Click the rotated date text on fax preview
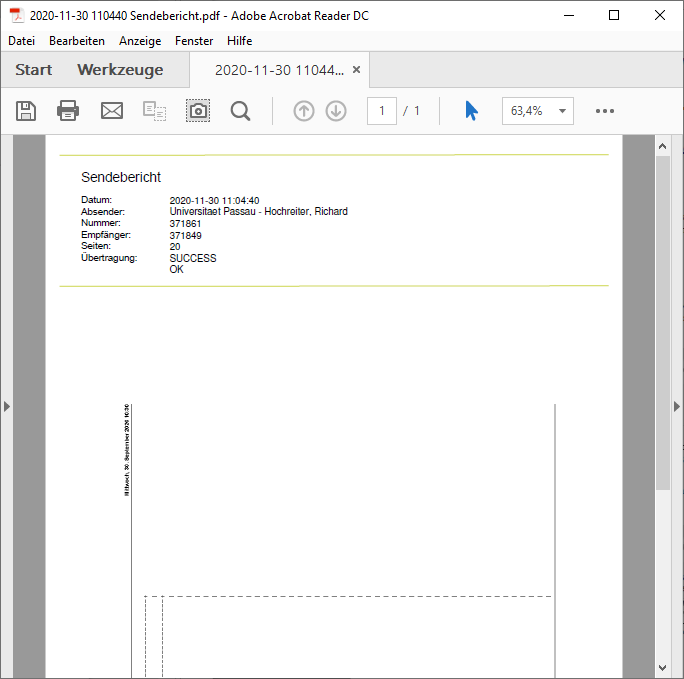Viewport: 684px width, 679px height. click(127, 450)
